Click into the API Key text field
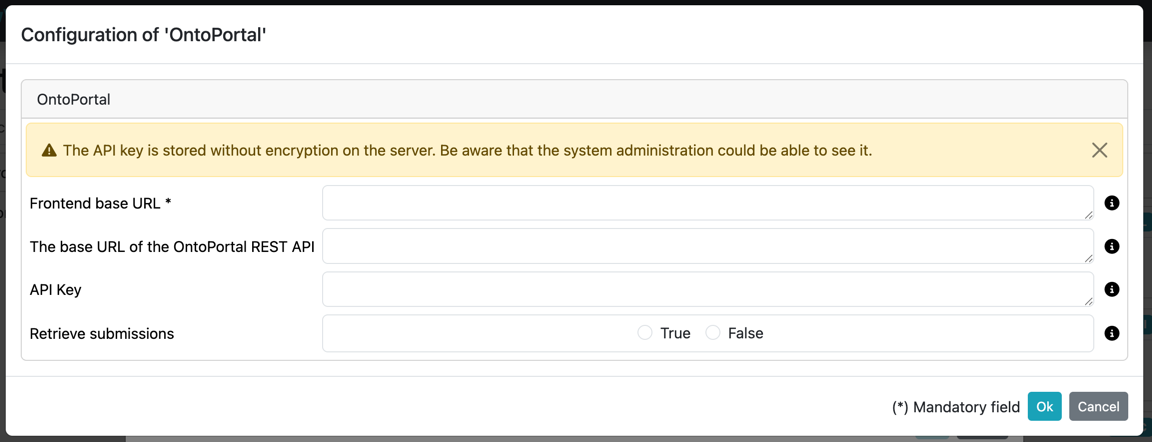The height and width of the screenshot is (442, 1152). (708, 289)
